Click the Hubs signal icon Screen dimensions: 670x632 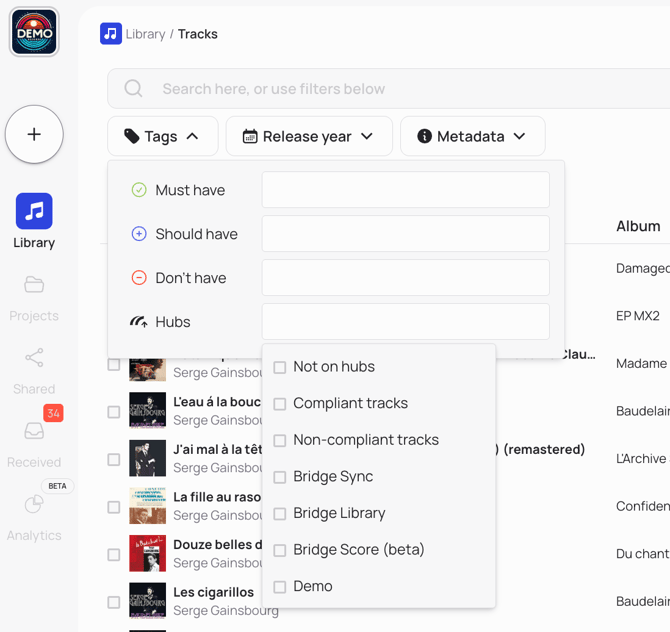(139, 321)
